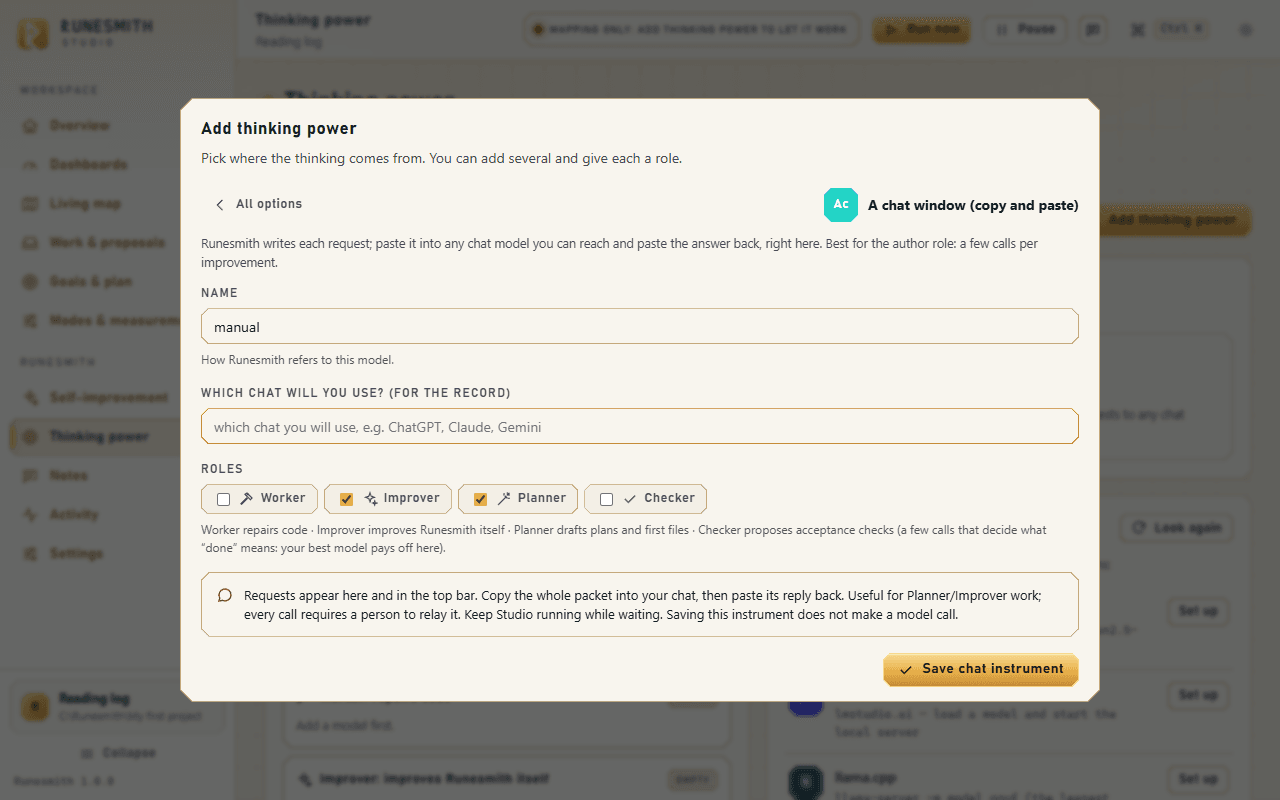Click Set up for llama.cpp
Image resolution: width=1280 pixels, height=800 pixels.
pos(1198,779)
